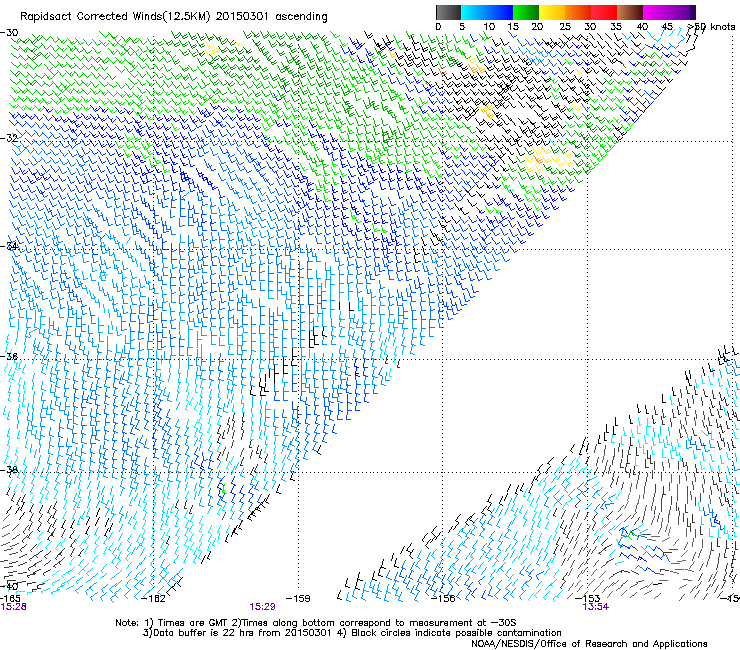Screen dimensions: 740x650
Task: Click the red 30–35 knots legend color
Action: [x=604, y=12]
